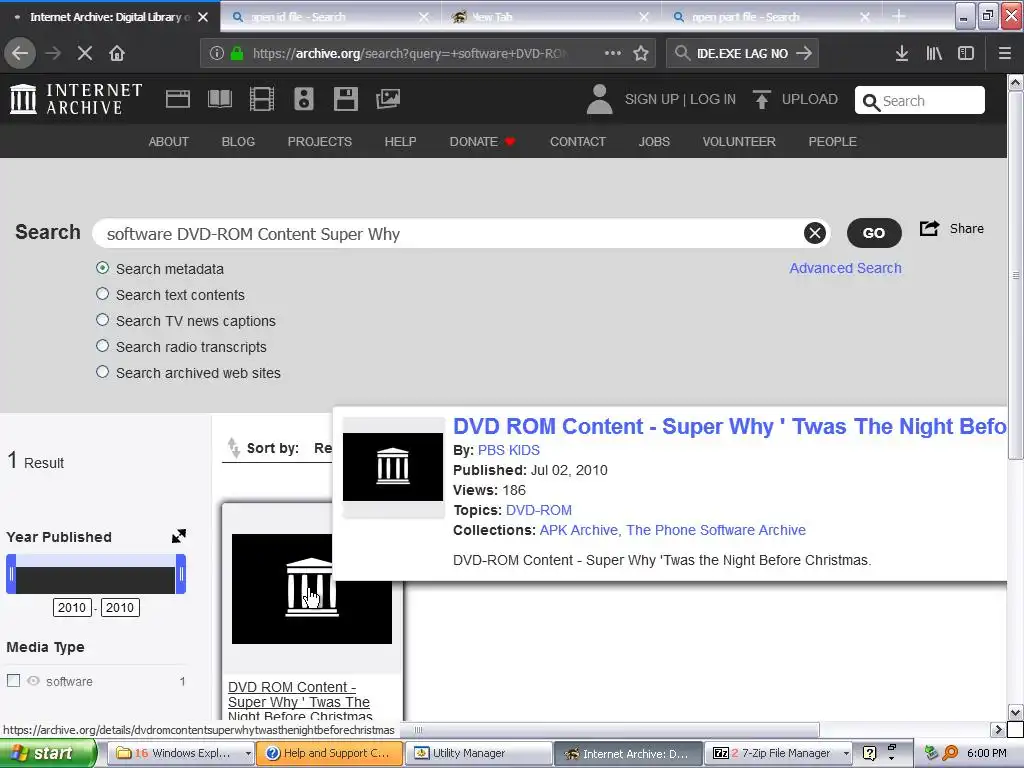This screenshot has width=1024, height=768.
Task: Click the Firefox search bar field
Action: [742, 53]
